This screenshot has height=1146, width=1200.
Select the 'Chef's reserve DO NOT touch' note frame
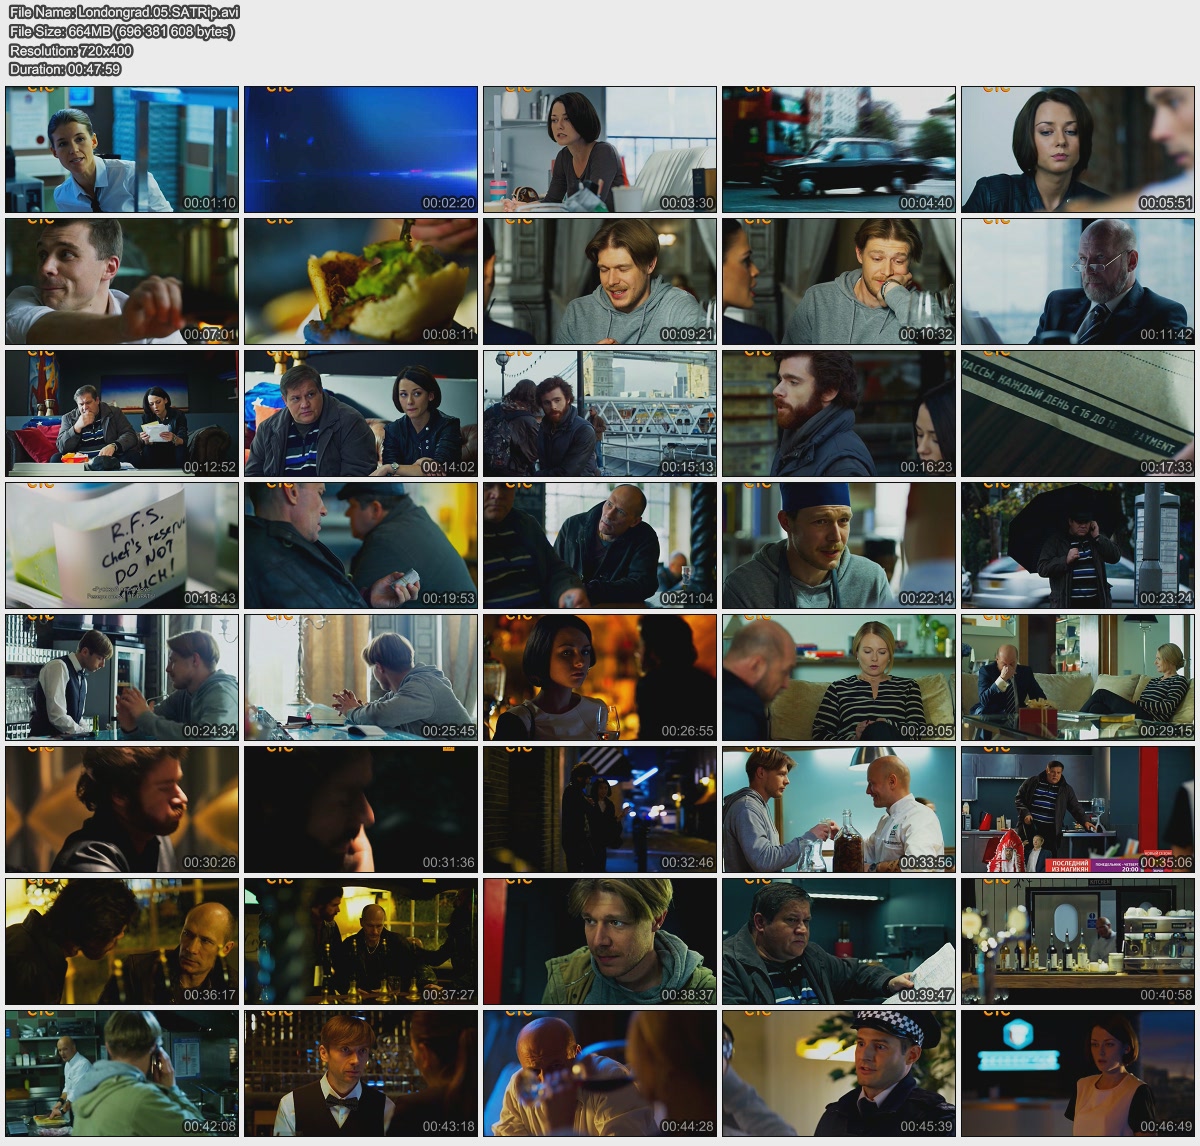click(122, 546)
